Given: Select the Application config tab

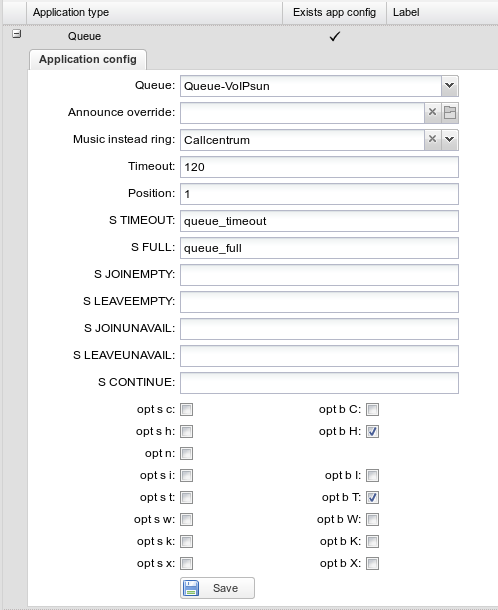Looking at the screenshot, I should [88, 60].
